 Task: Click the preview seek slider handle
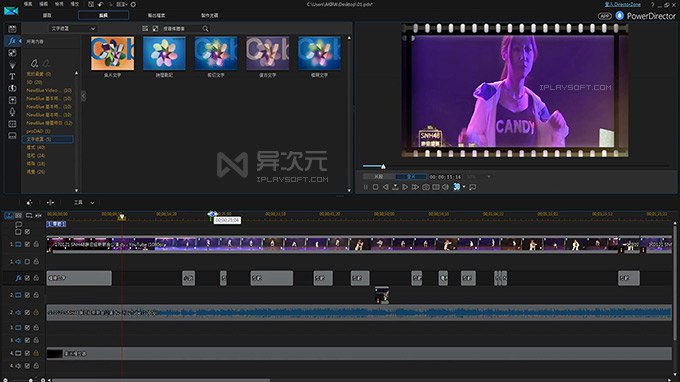pos(383,166)
